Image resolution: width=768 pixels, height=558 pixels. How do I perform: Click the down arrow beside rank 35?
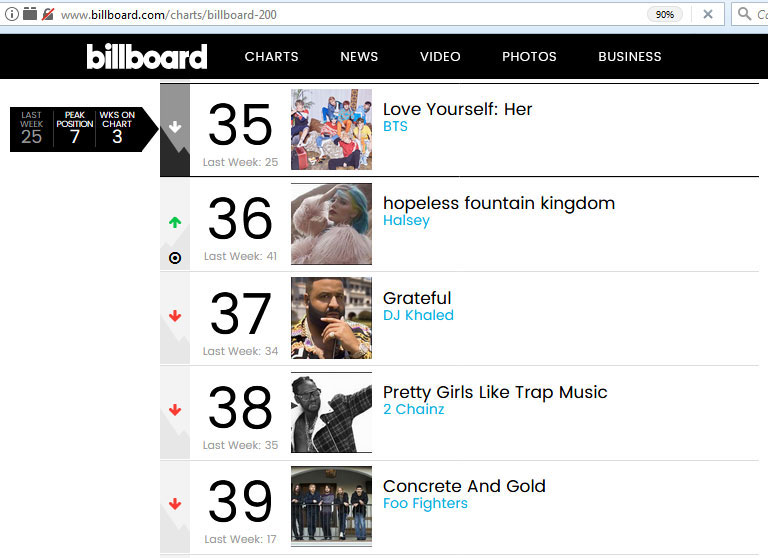coord(175,127)
